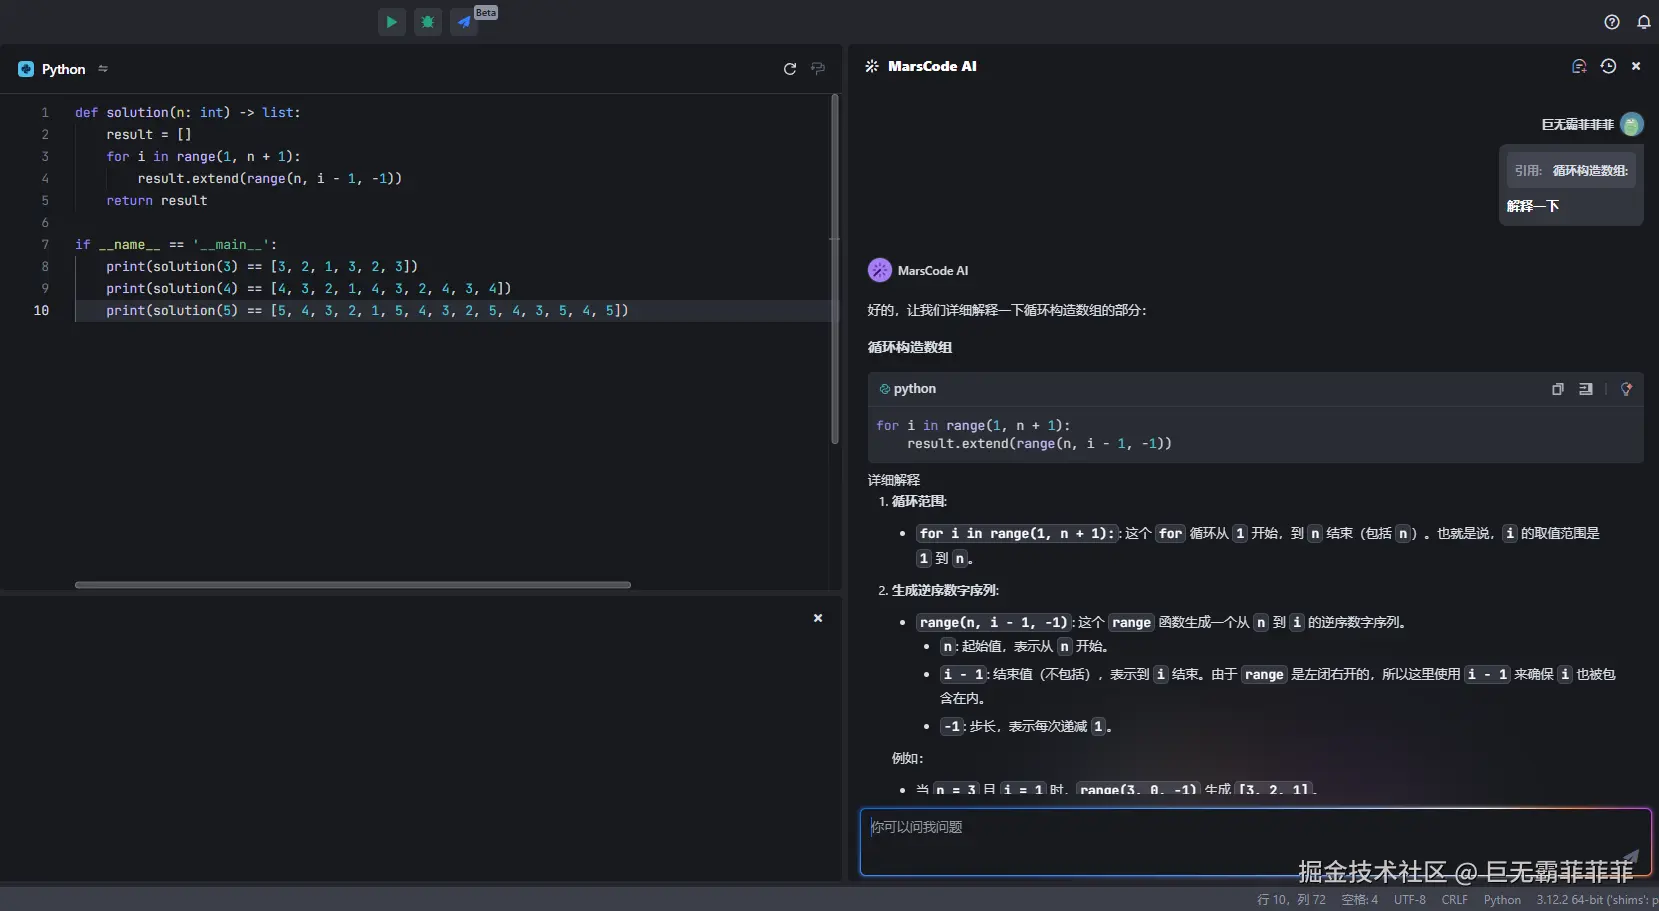Screen dimensions: 1659x911
Task: Click the user avatar of 巨无霸菲菲菲
Action: (x=1632, y=124)
